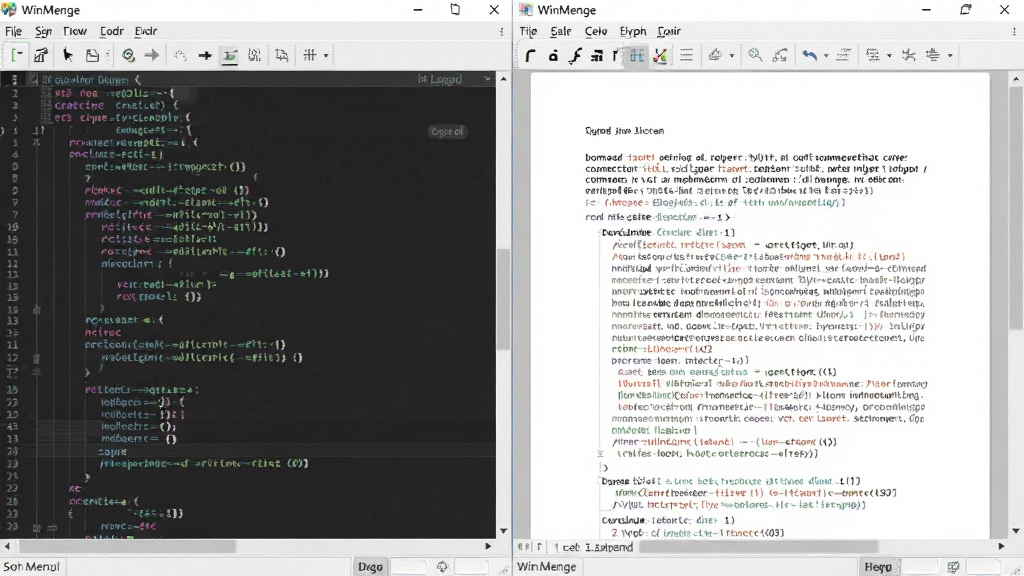Image resolution: width=1024 pixels, height=576 pixels.
Task: Click the green circular refresh icon
Action: (128, 56)
